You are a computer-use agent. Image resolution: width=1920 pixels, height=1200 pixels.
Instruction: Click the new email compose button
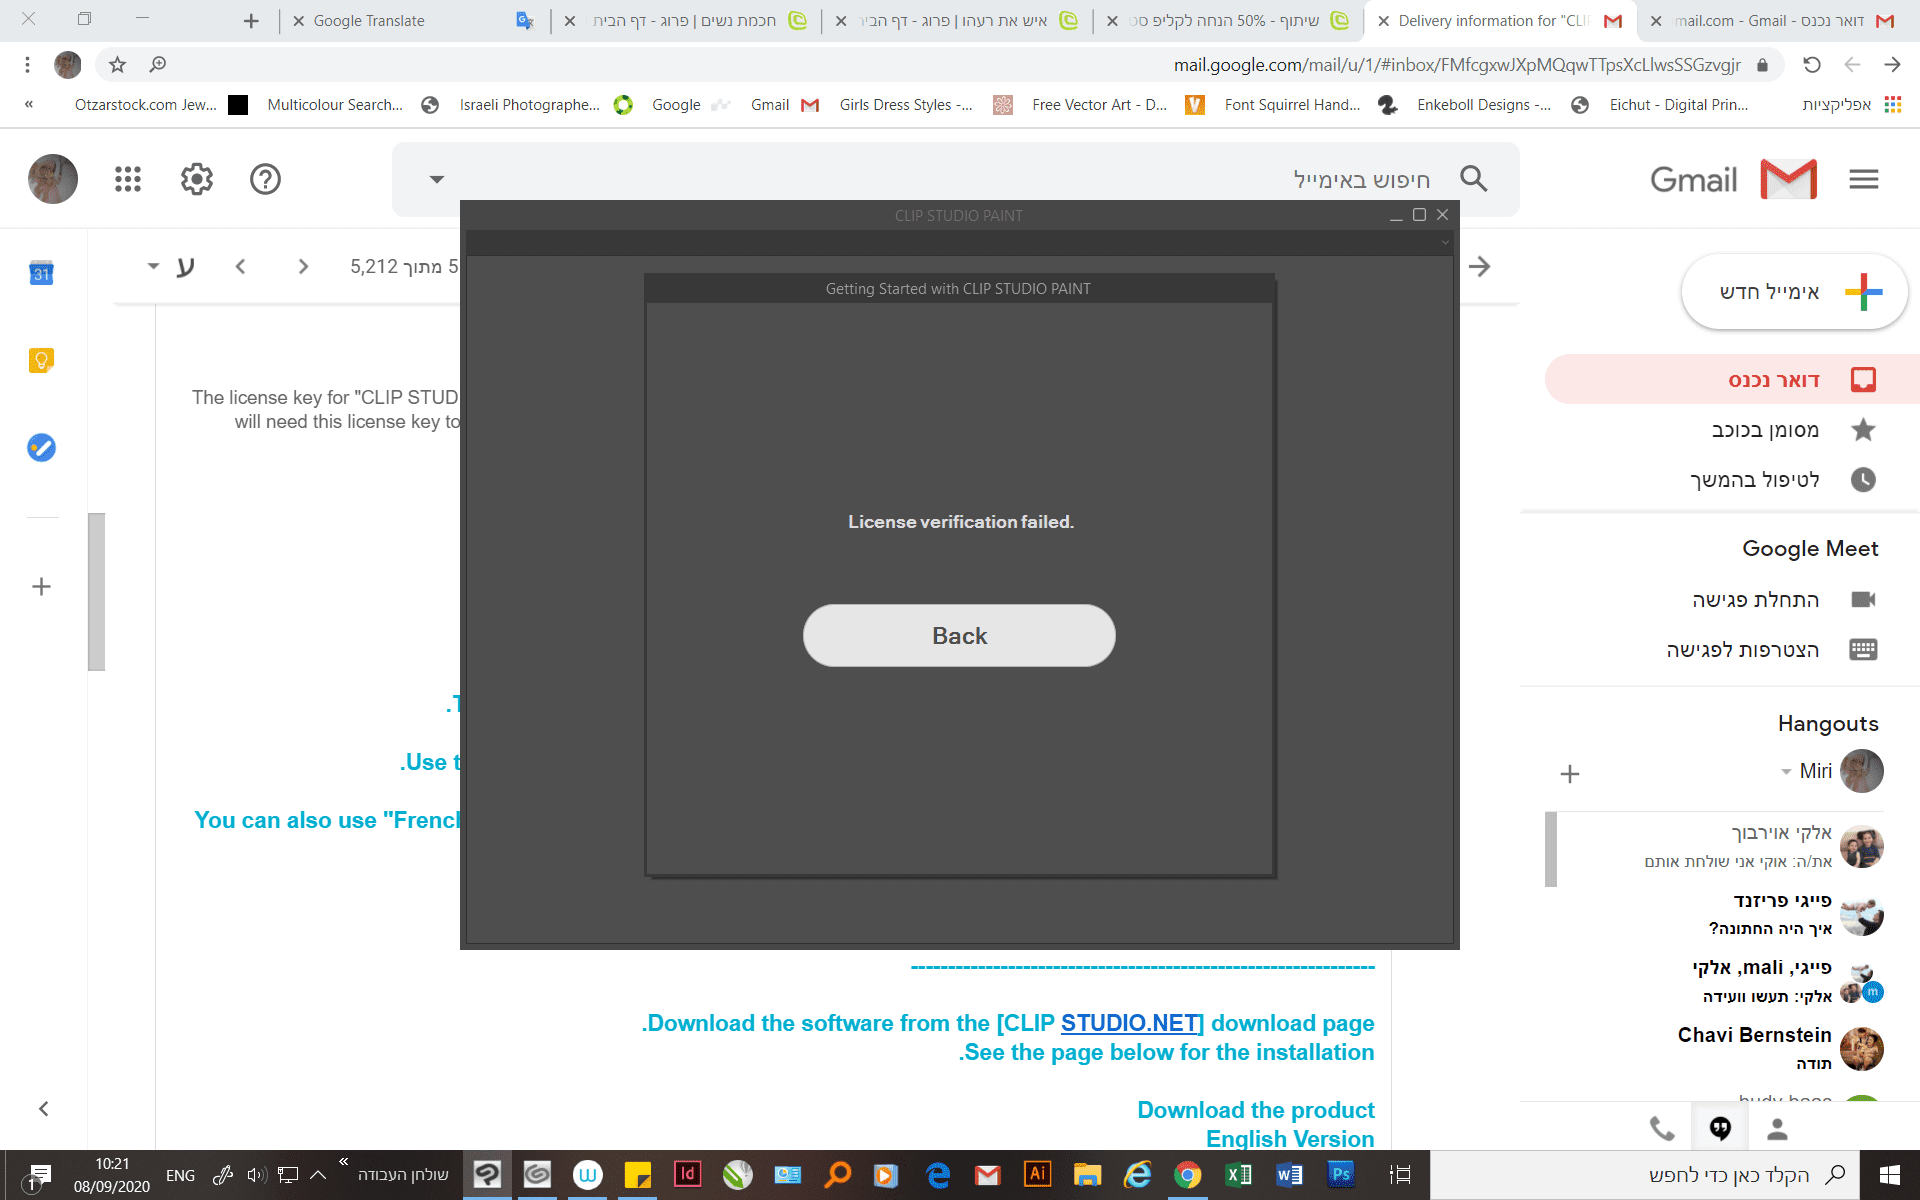[1794, 292]
